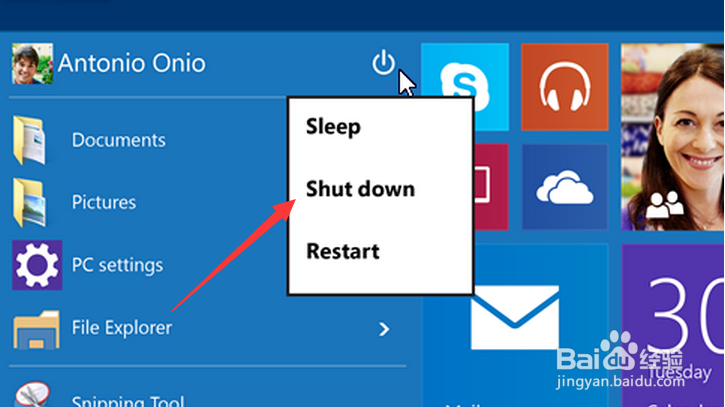Screen dimensions: 725x407
Task: Click the Antonio Onio account name
Action: coord(131,63)
